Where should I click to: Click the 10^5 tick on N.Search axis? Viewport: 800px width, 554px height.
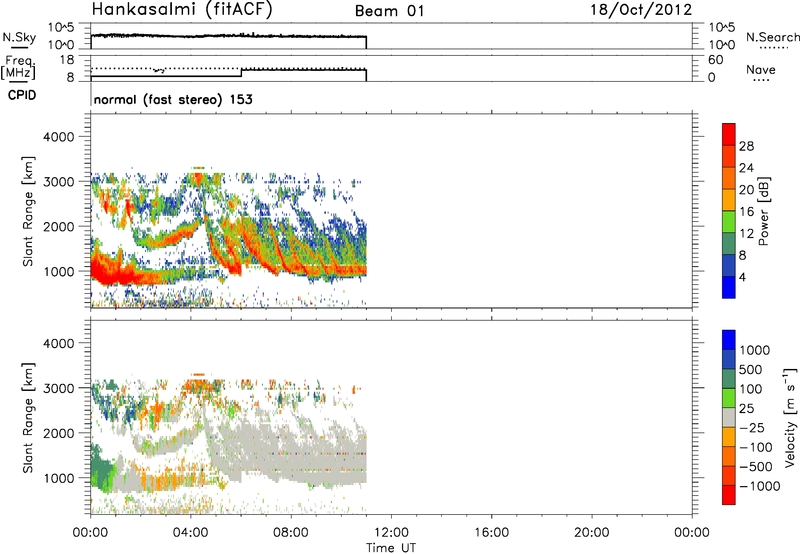(722, 28)
